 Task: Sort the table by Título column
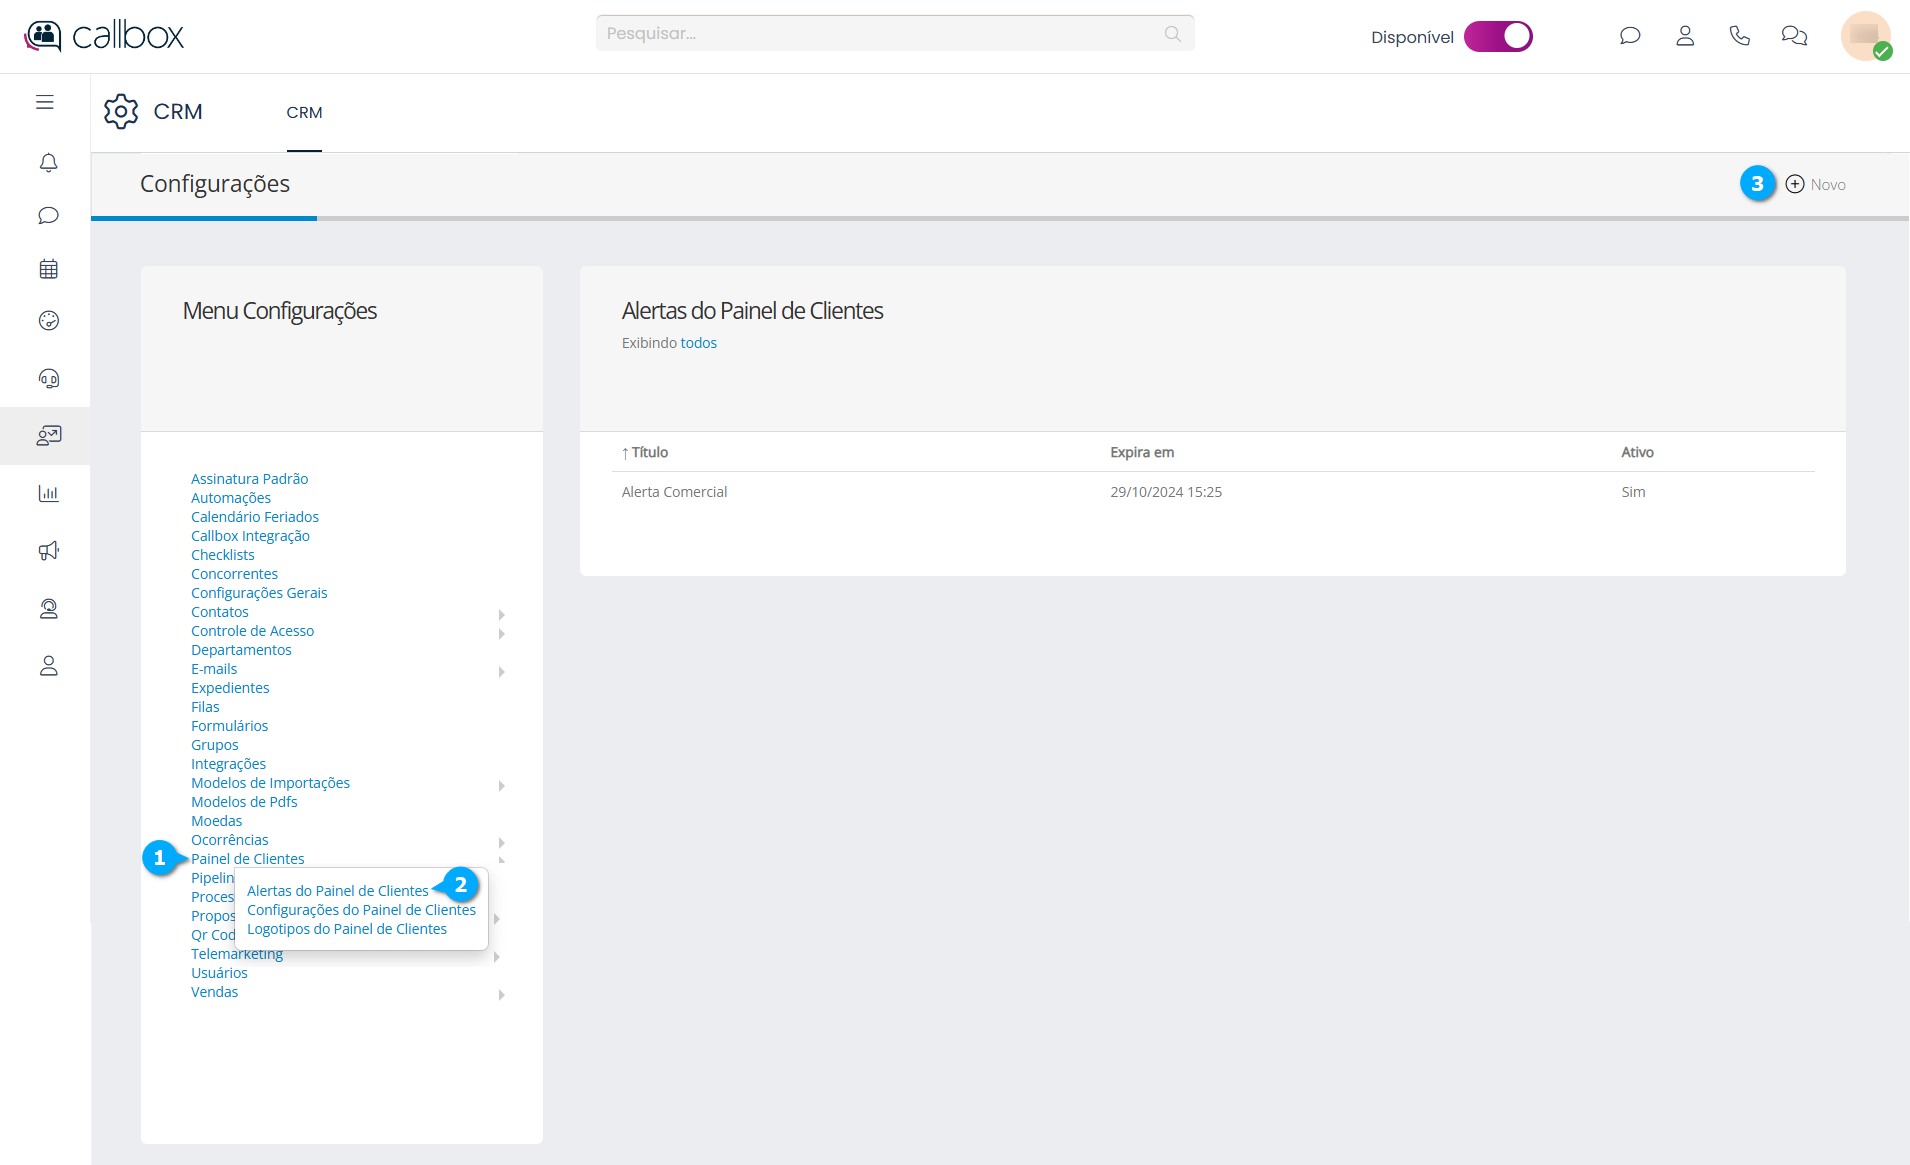[648, 453]
